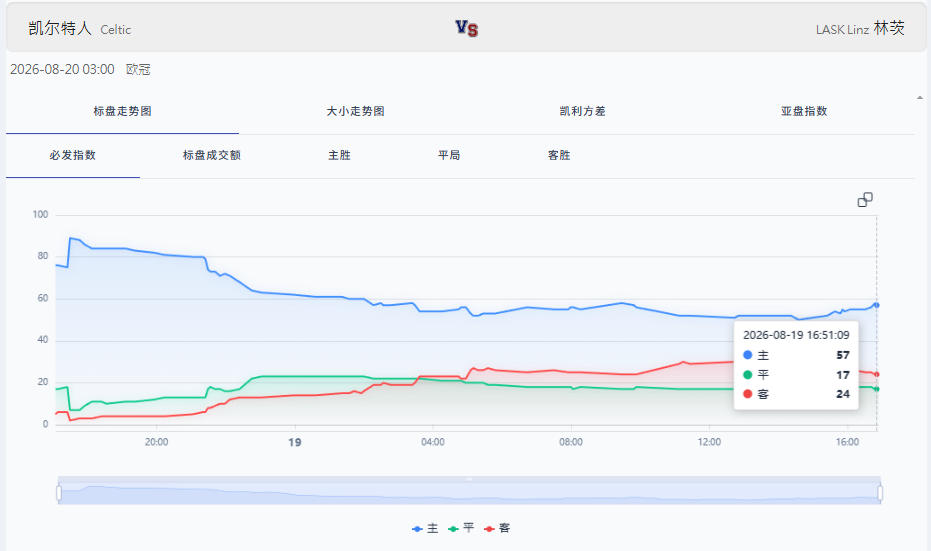Click the tooltip 主 value 57

pyautogui.click(x=843, y=355)
